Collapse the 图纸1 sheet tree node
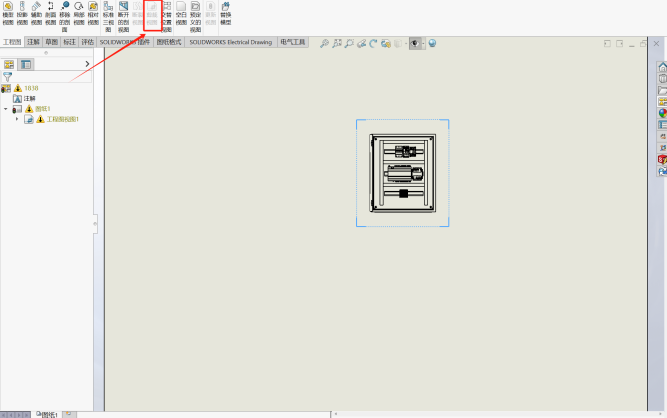 click(x=6, y=109)
